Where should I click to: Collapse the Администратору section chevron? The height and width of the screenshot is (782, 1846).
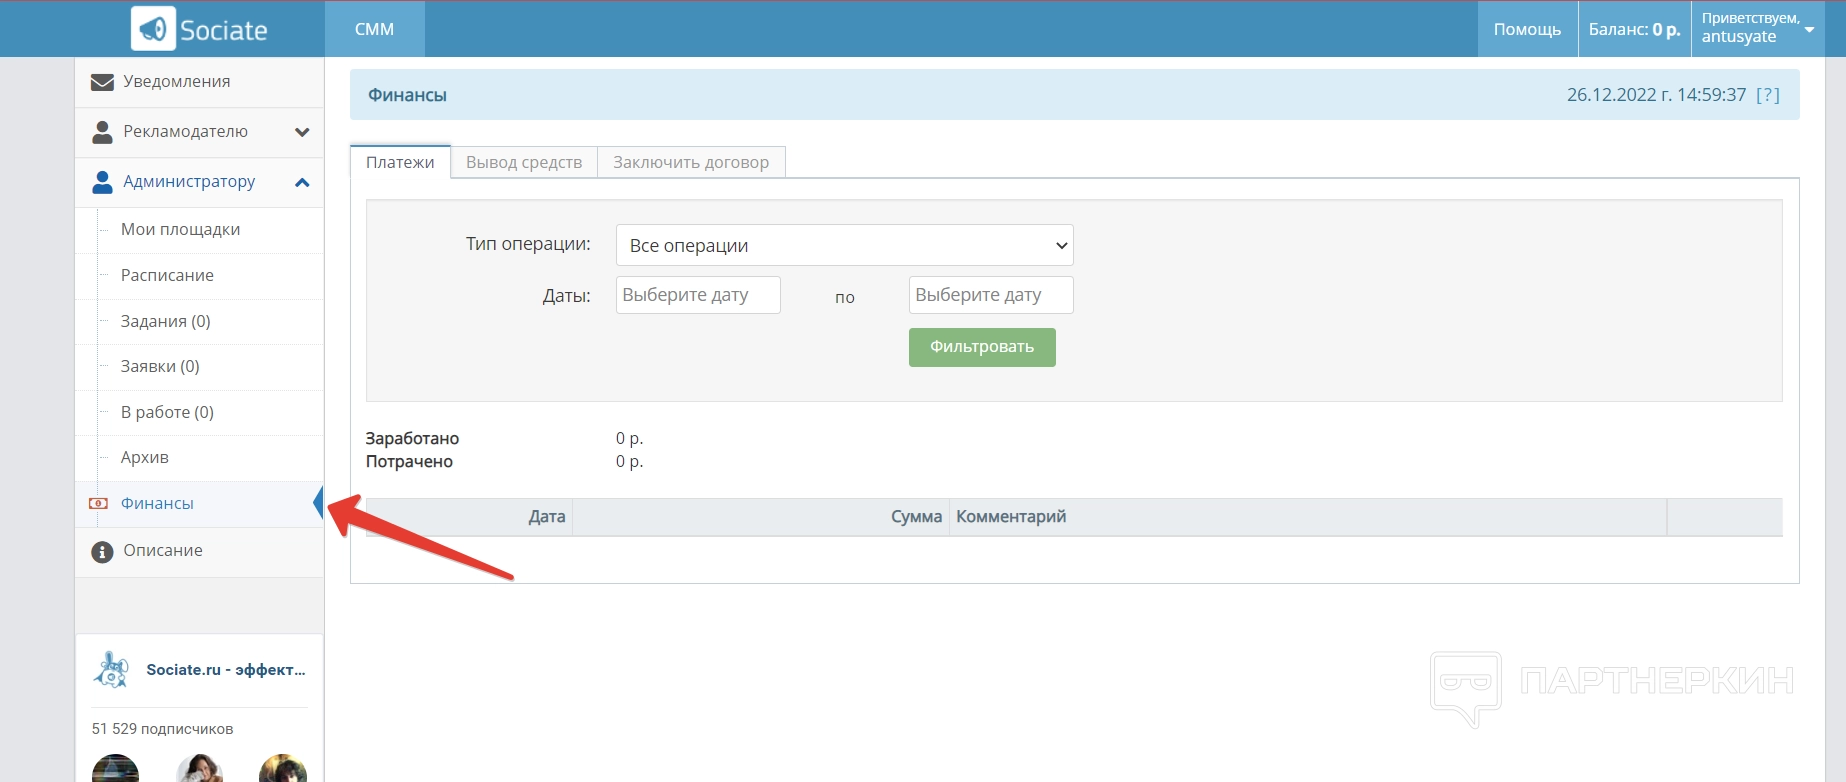point(302,182)
